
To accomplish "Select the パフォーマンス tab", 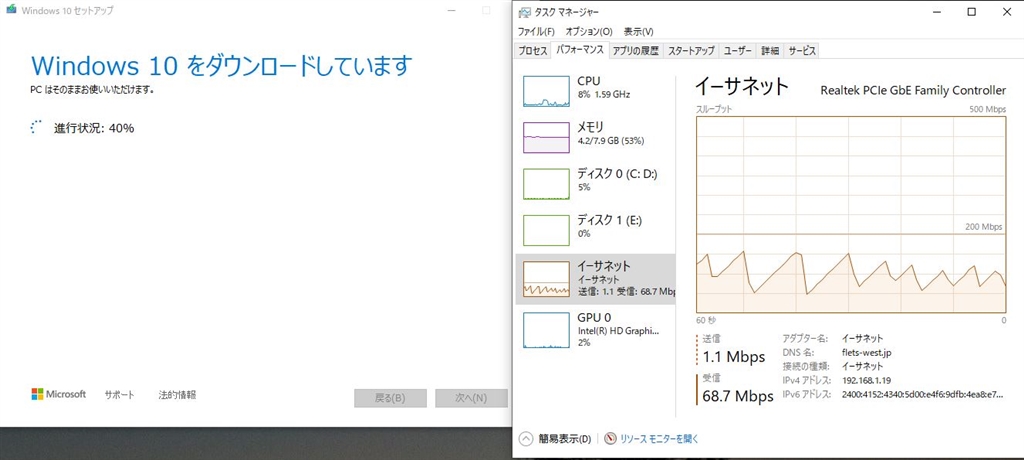I will (580, 50).
